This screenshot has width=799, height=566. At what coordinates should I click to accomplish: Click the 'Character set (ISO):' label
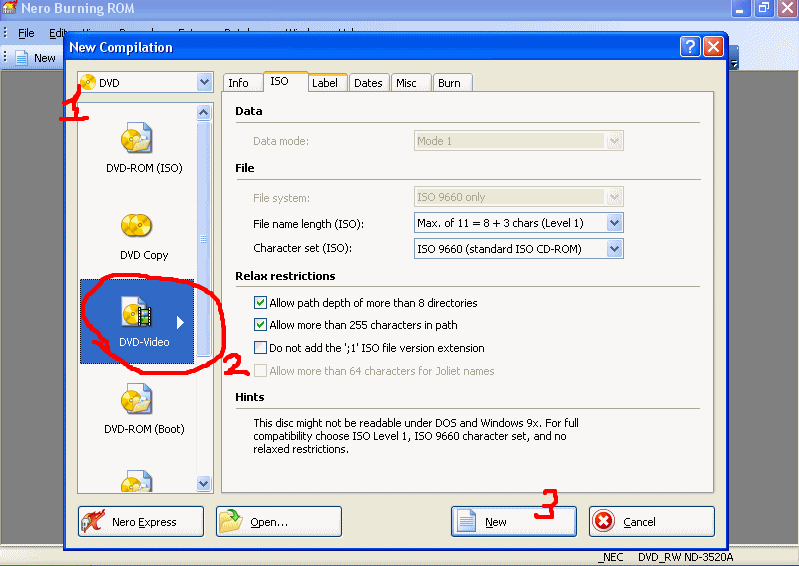click(x=303, y=248)
